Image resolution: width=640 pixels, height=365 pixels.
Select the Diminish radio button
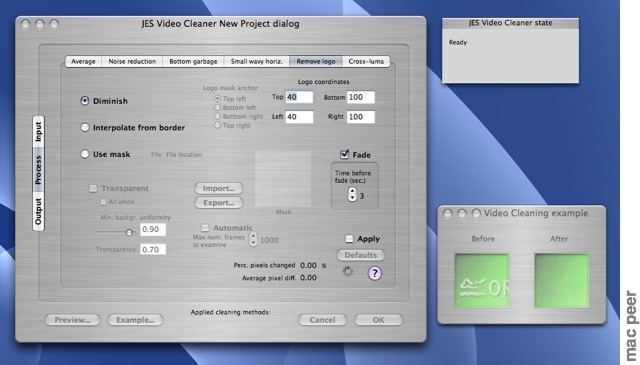(x=84, y=101)
